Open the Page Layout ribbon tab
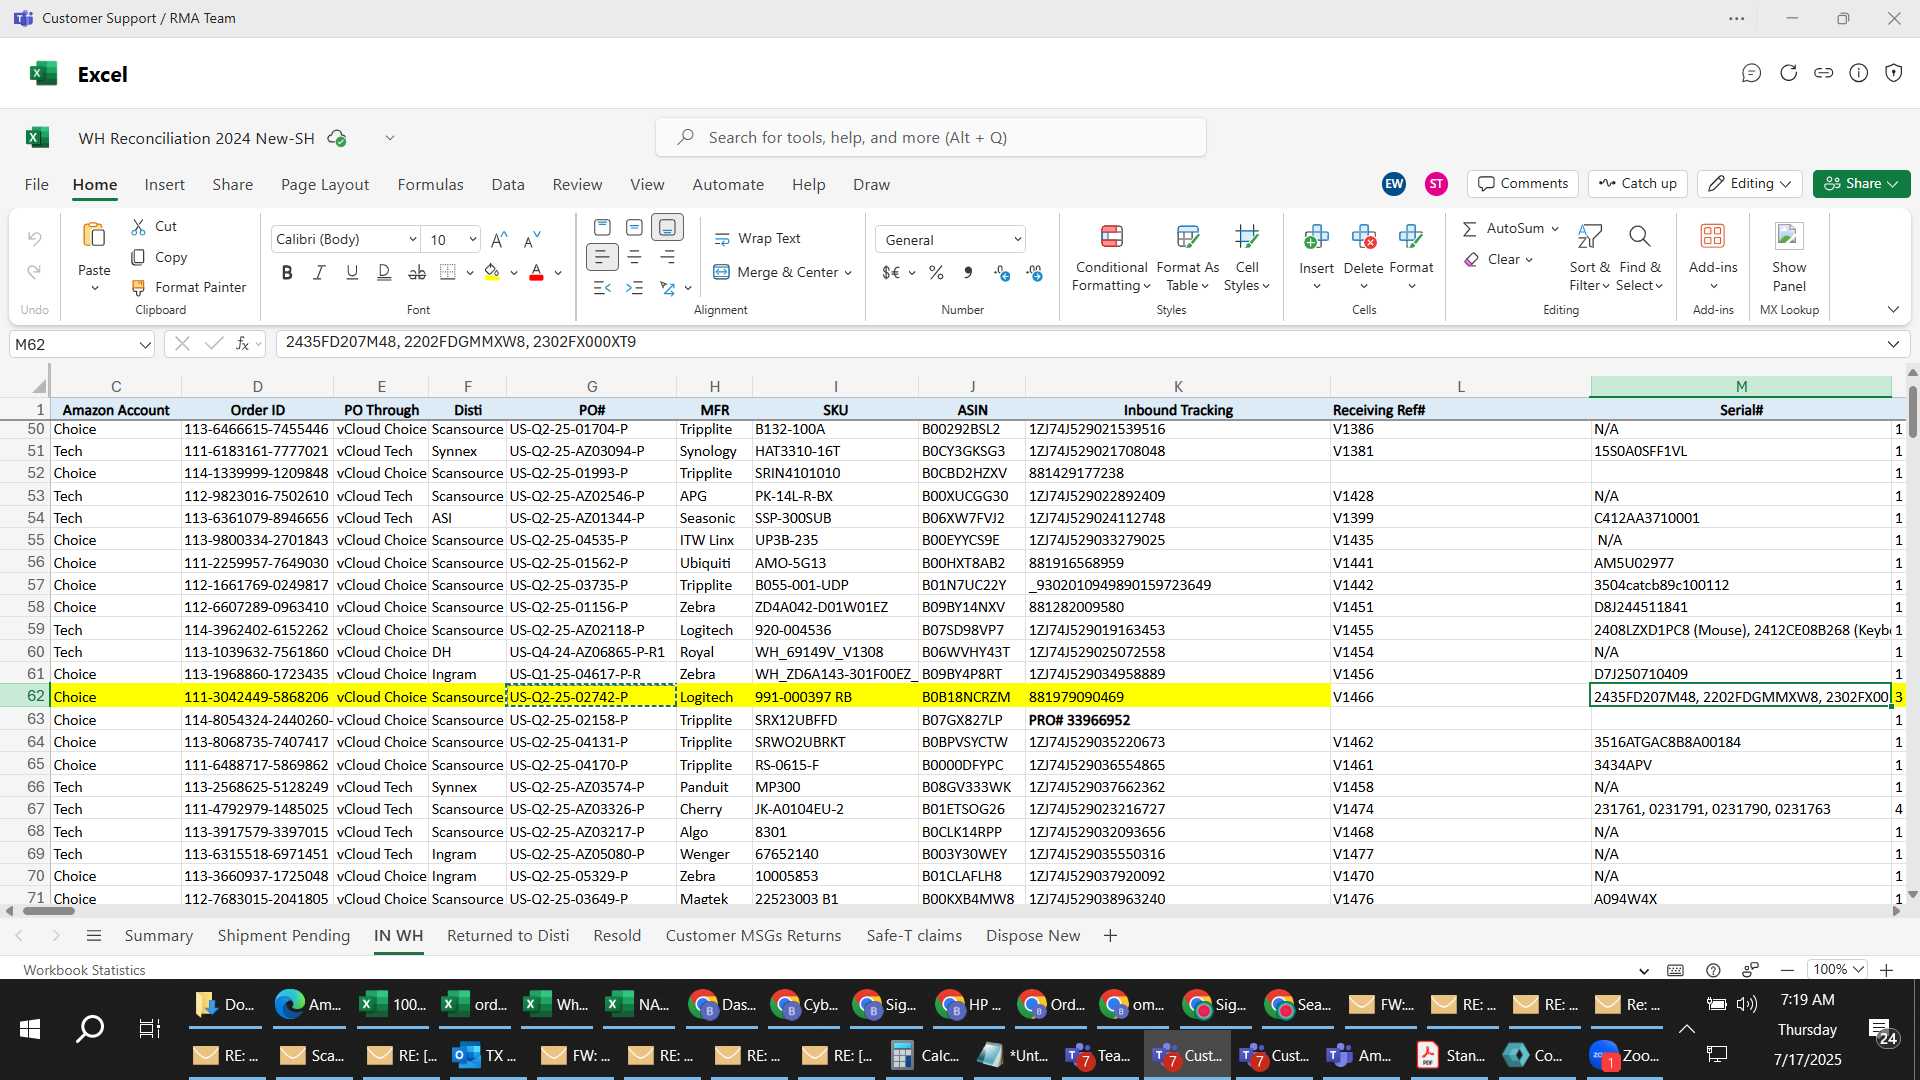 (x=325, y=185)
